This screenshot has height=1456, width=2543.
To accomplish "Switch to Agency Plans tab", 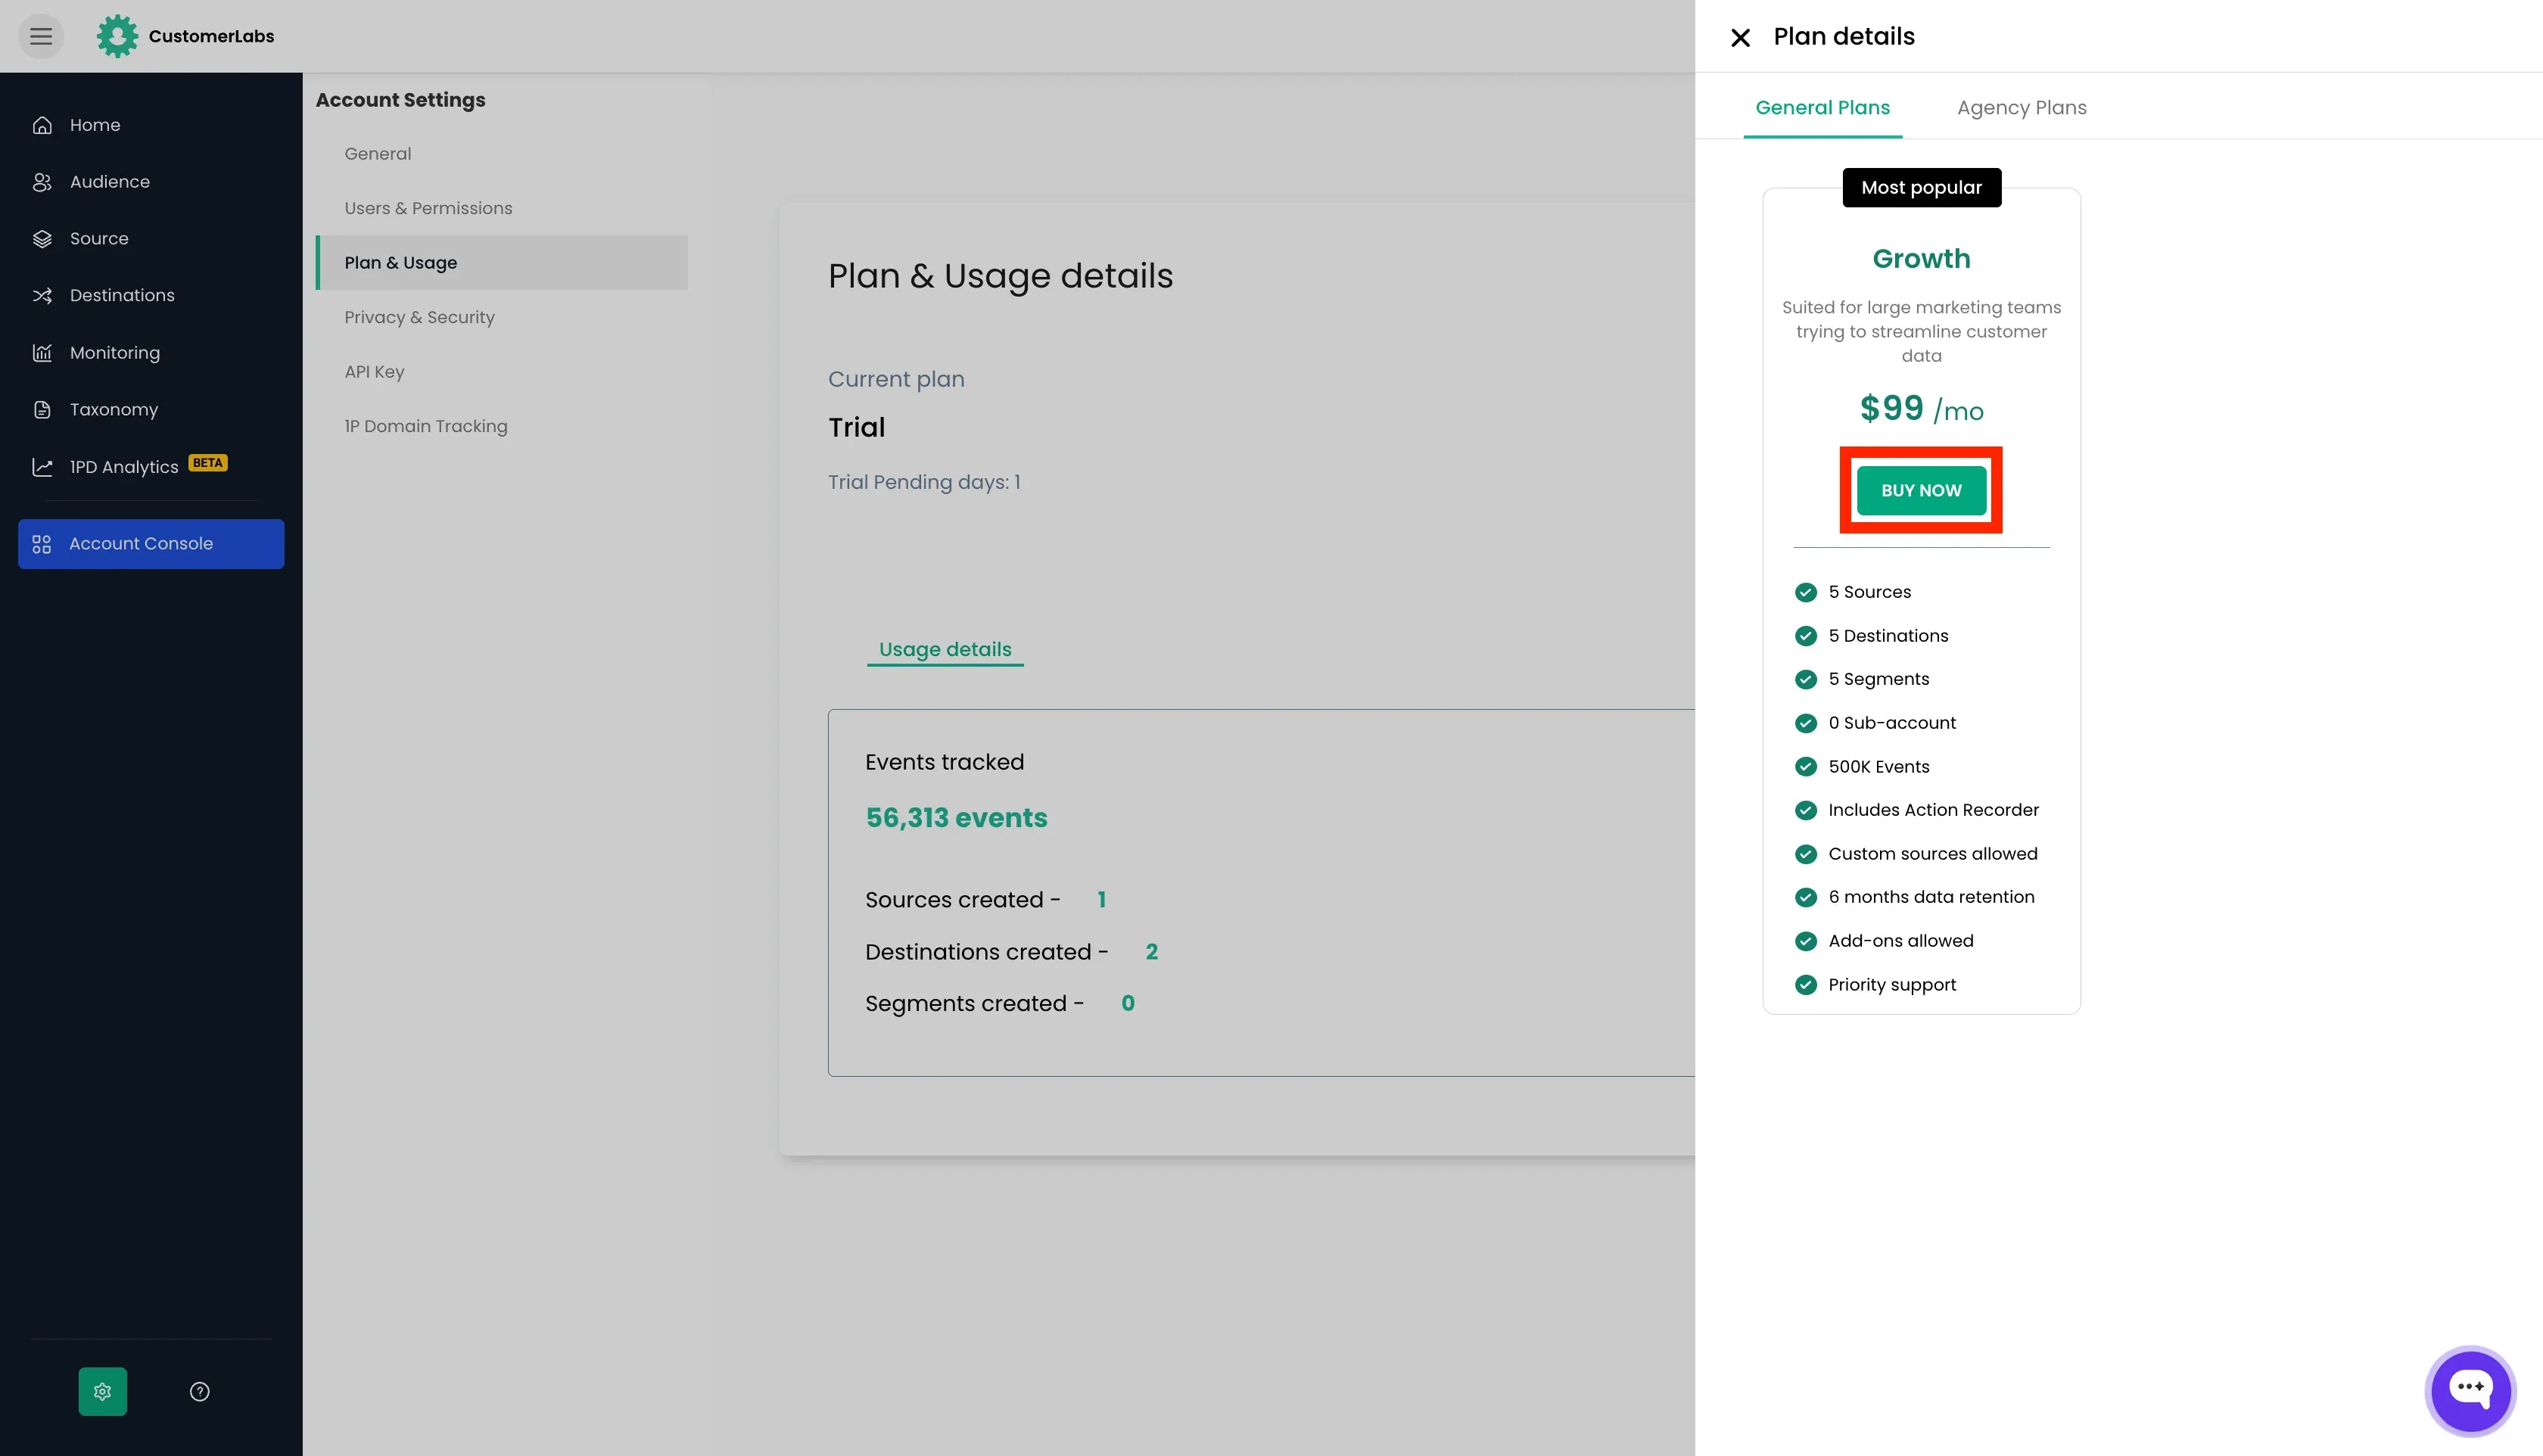I will tap(2021, 108).
